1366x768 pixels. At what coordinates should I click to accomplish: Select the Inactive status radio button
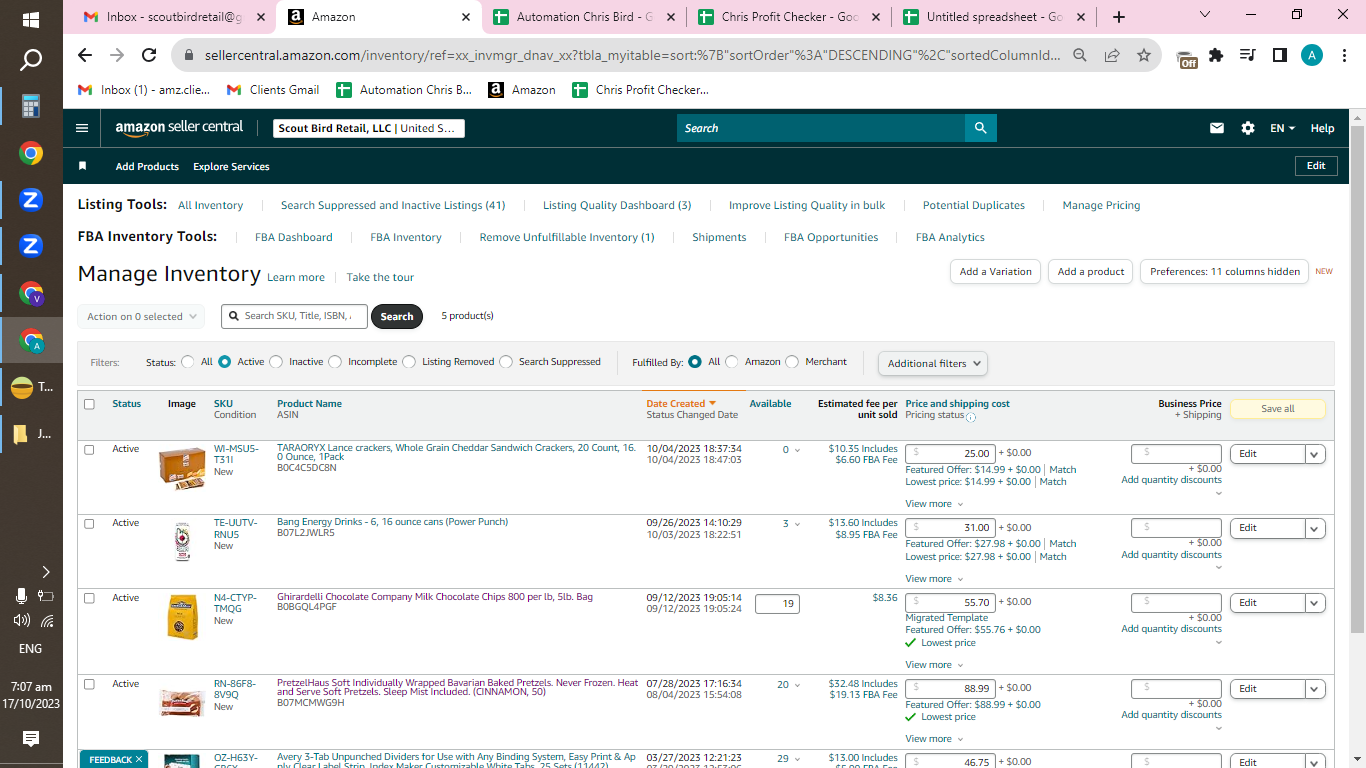coord(276,362)
